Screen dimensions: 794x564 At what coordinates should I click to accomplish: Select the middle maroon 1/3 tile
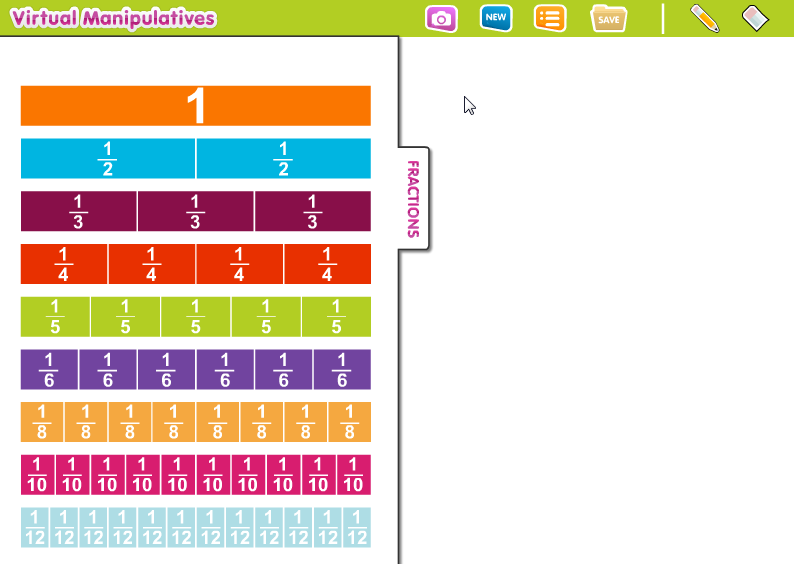click(x=196, y=211)
